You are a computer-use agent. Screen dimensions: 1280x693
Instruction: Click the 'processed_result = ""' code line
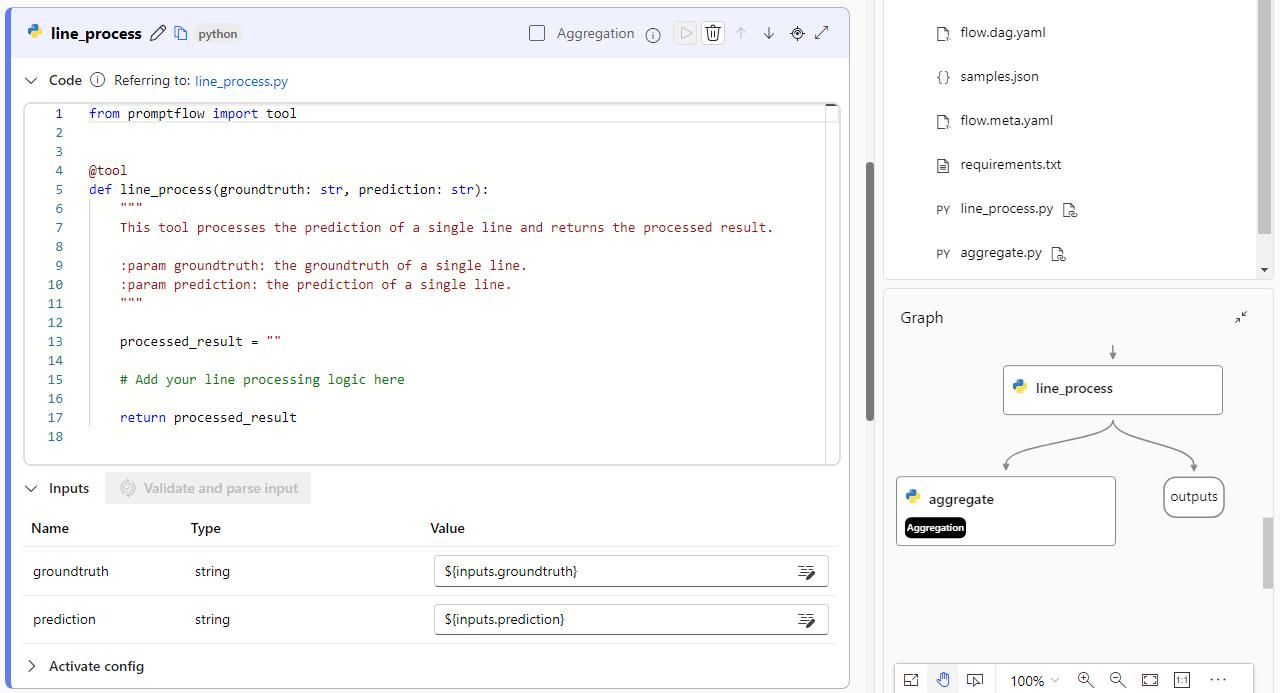pos(200,342)
